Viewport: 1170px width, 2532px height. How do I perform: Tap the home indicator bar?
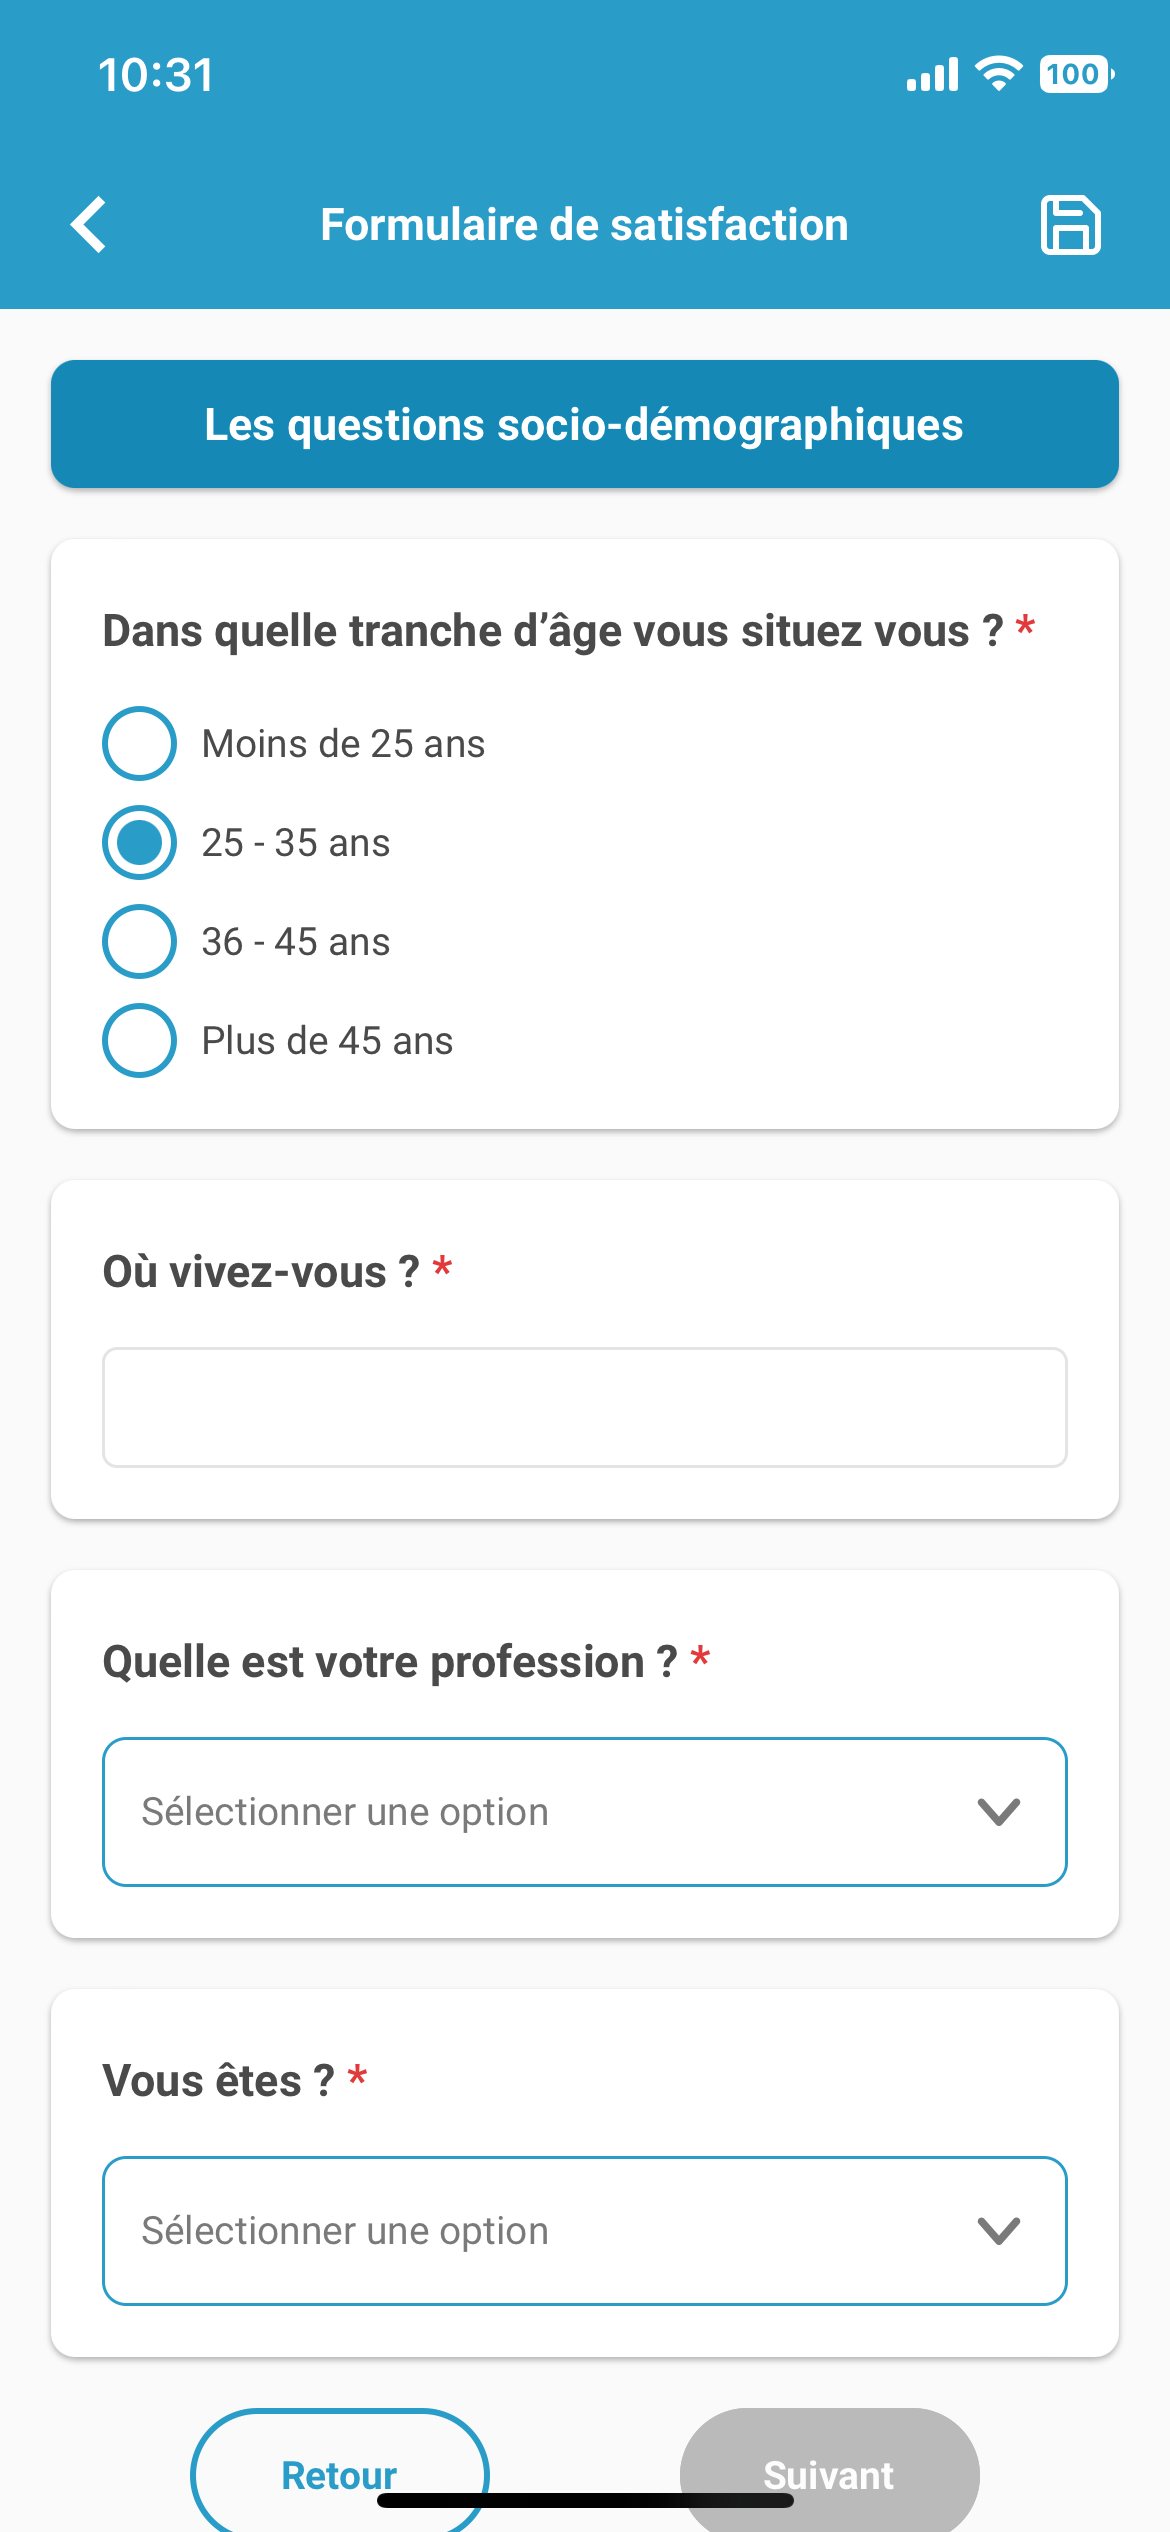point(585,2501)
